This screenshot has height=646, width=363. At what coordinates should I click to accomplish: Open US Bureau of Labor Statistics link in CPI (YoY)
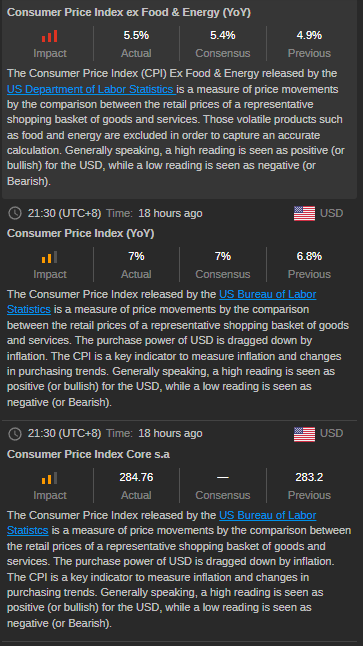162,302
